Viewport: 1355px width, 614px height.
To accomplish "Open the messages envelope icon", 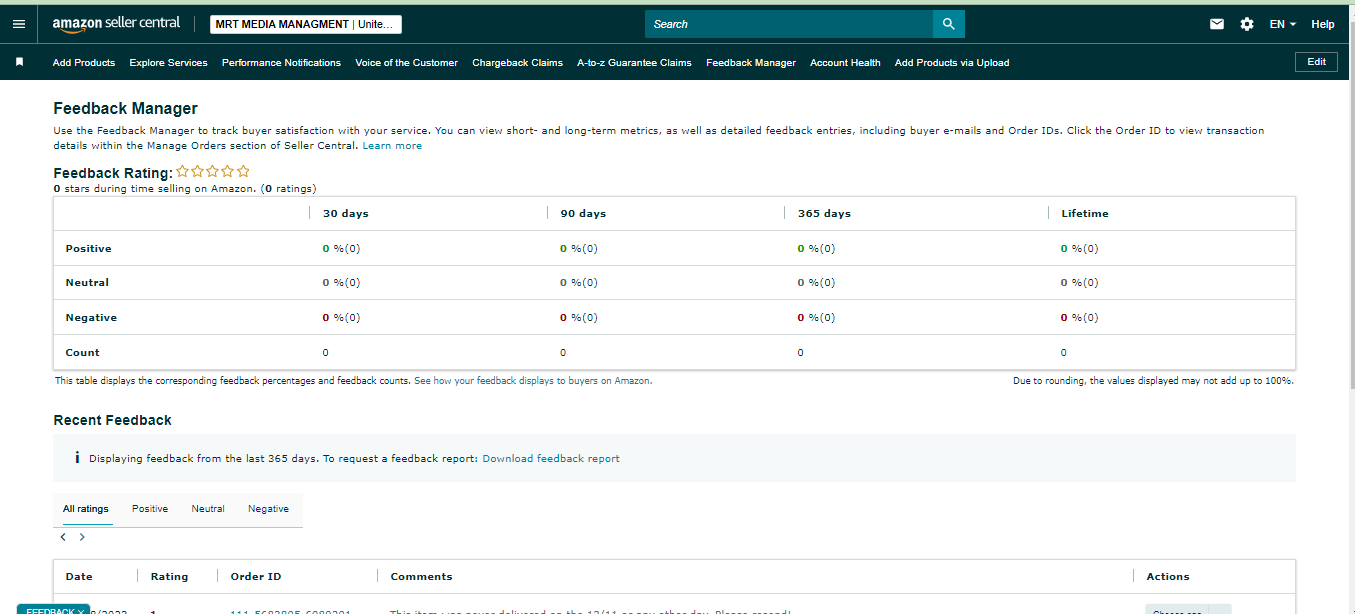I will click(1217, 24).
